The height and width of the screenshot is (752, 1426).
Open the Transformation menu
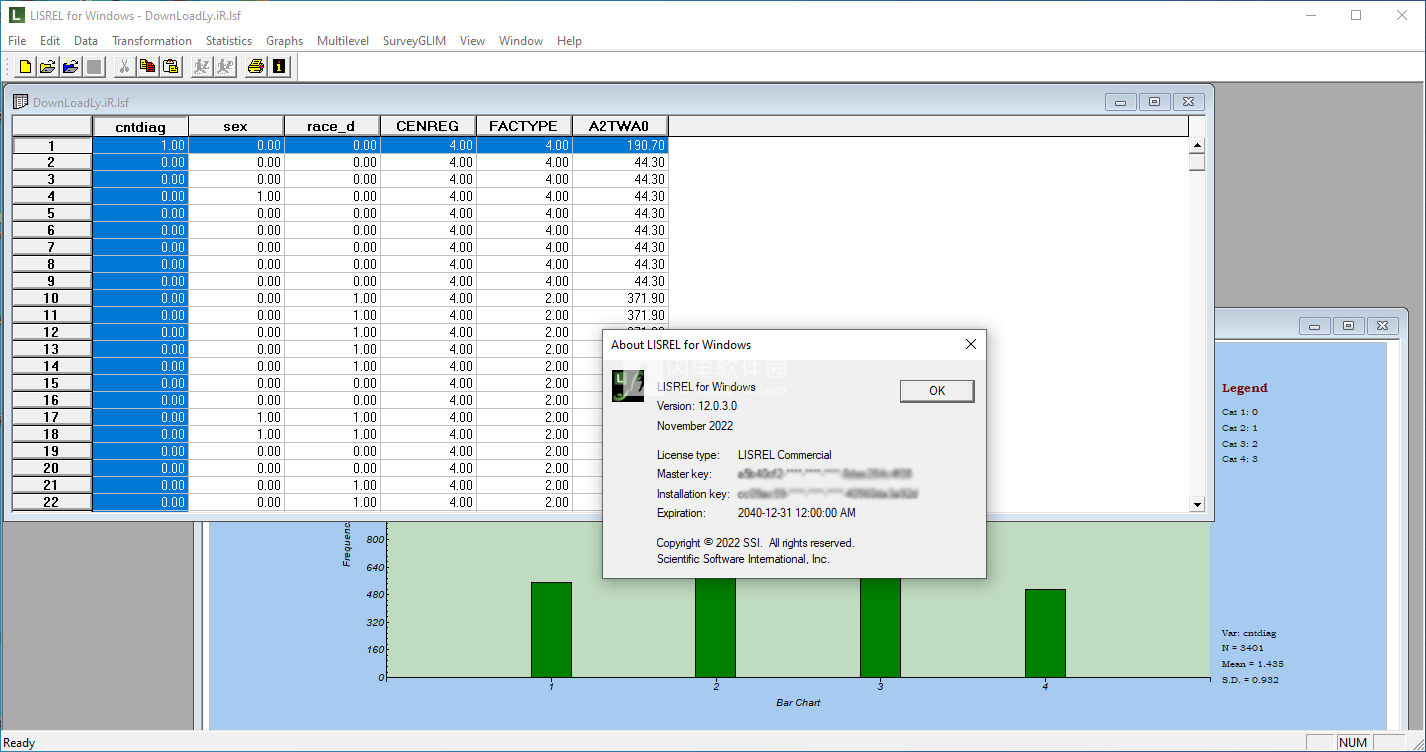pos(152,41)
